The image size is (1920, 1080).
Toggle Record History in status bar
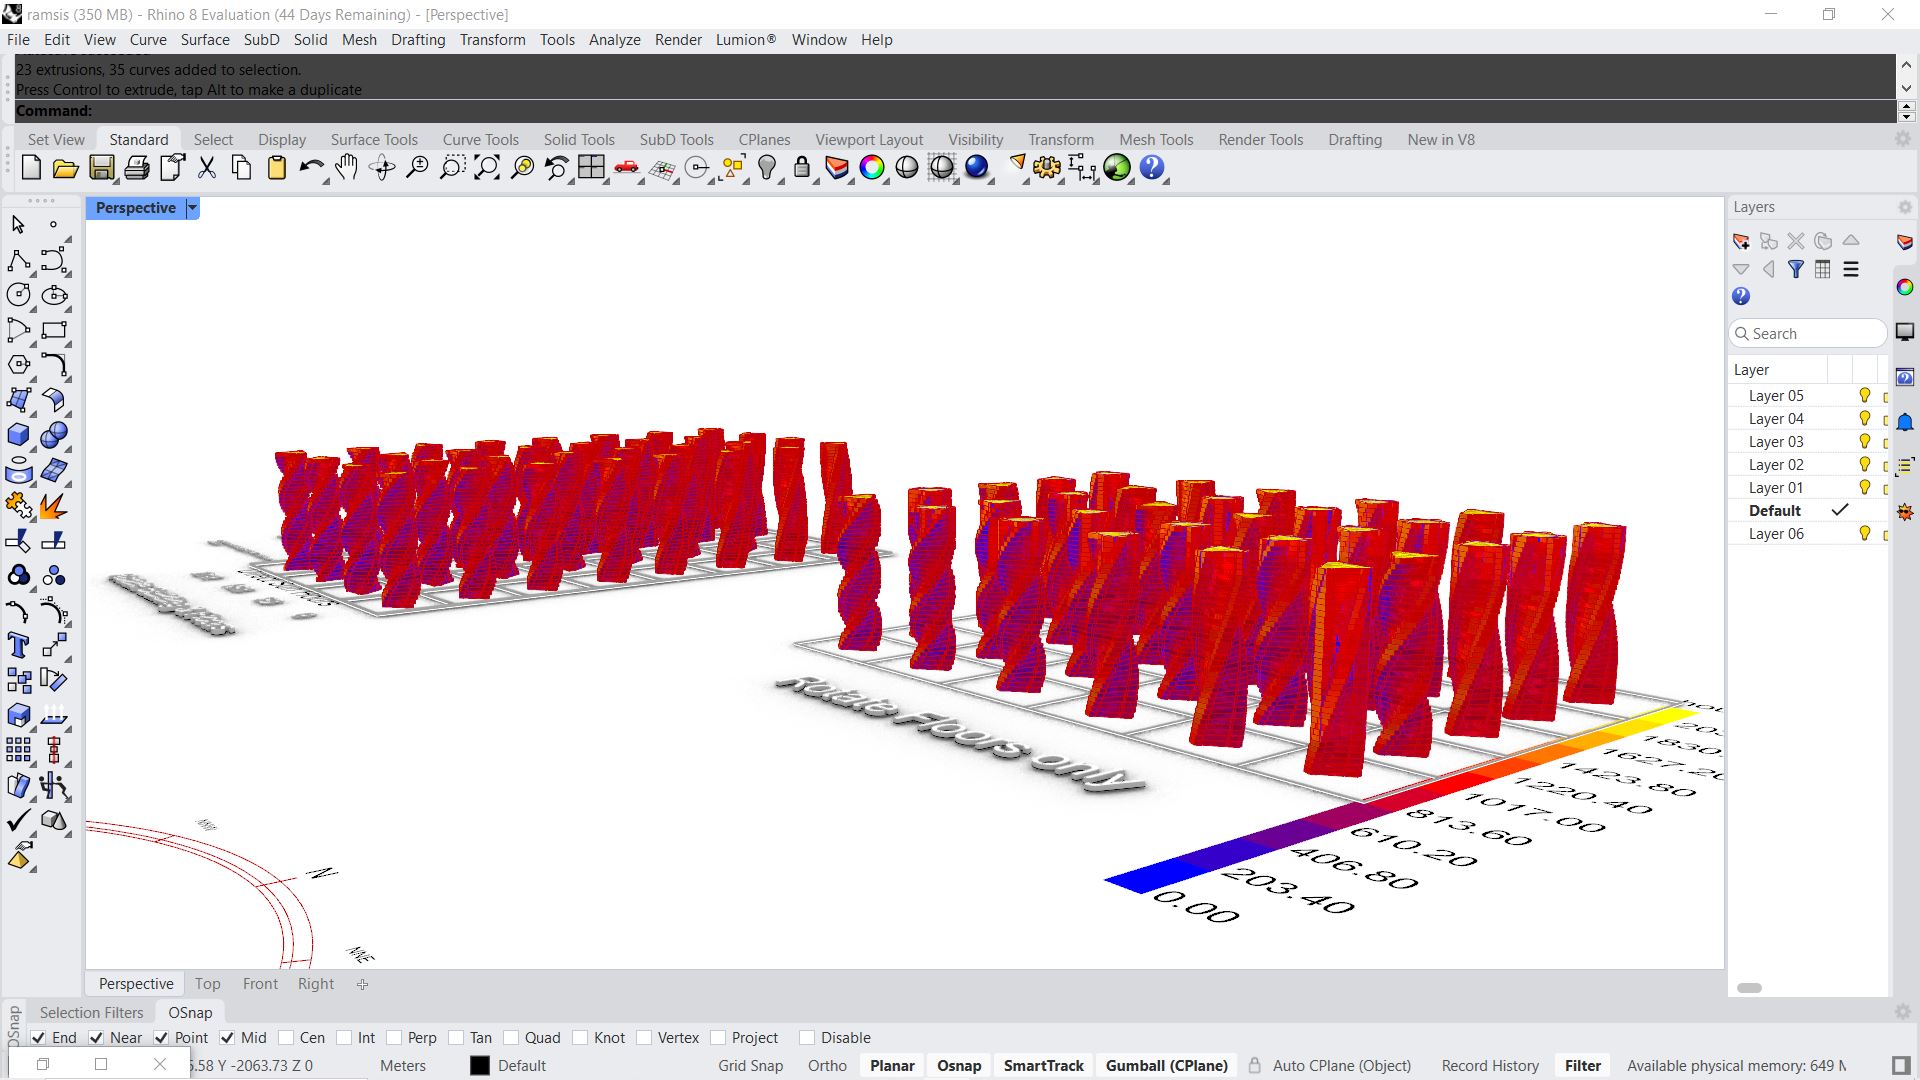point(1490,1066)
